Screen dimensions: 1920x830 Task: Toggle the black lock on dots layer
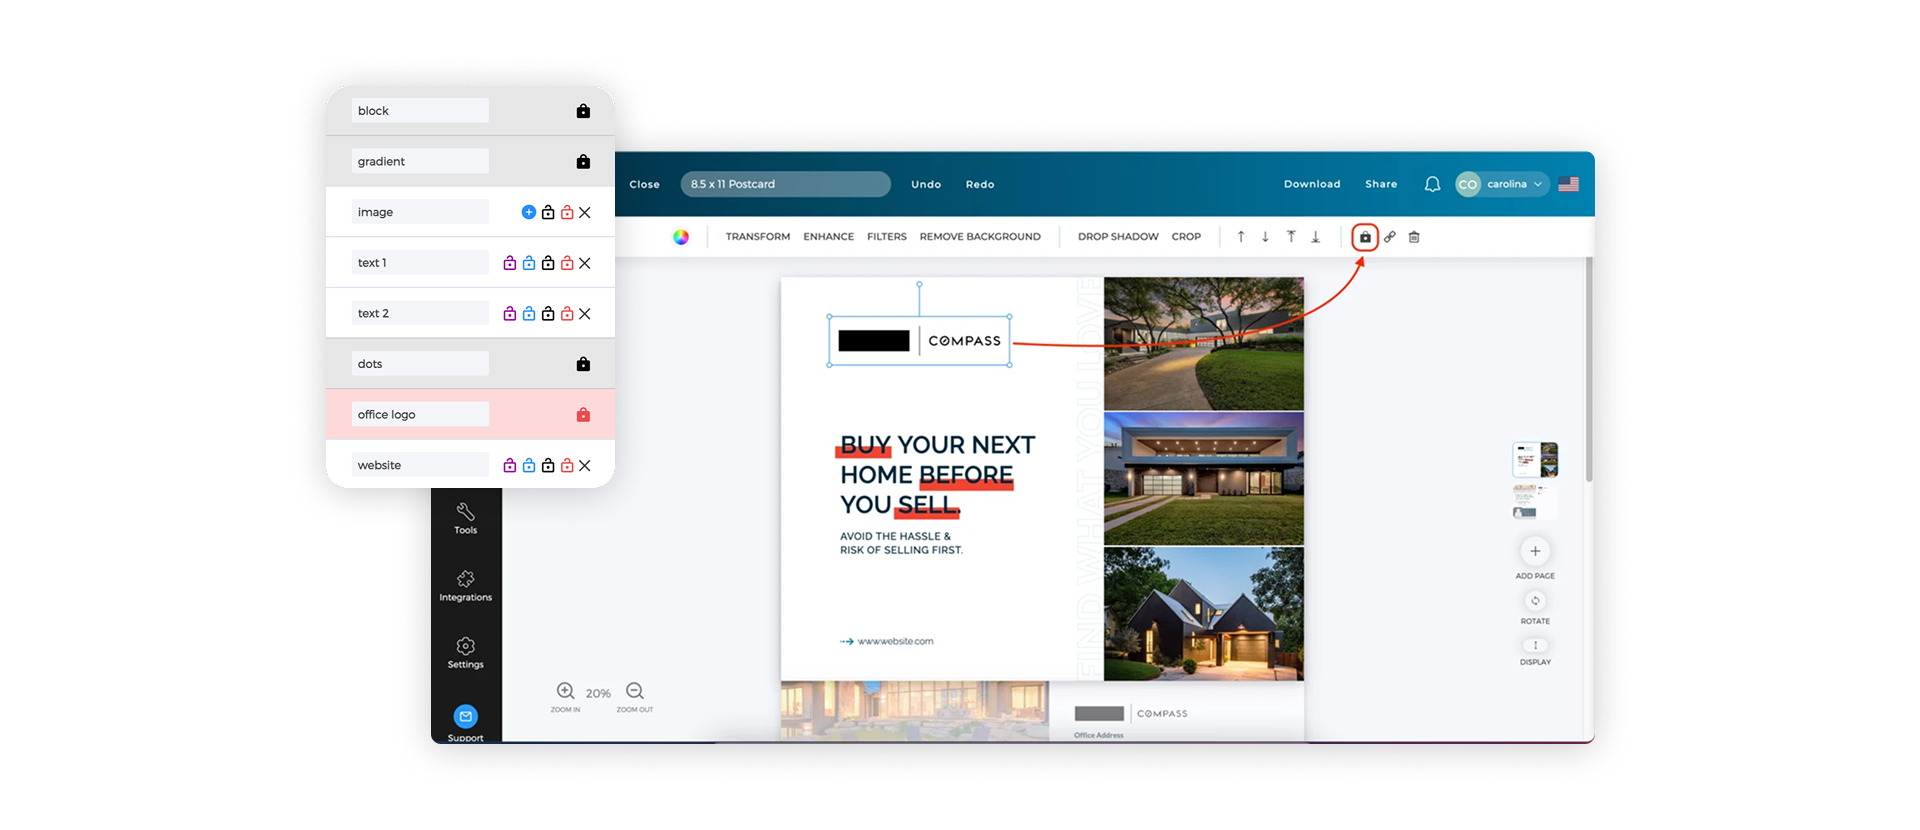point(583,364)
